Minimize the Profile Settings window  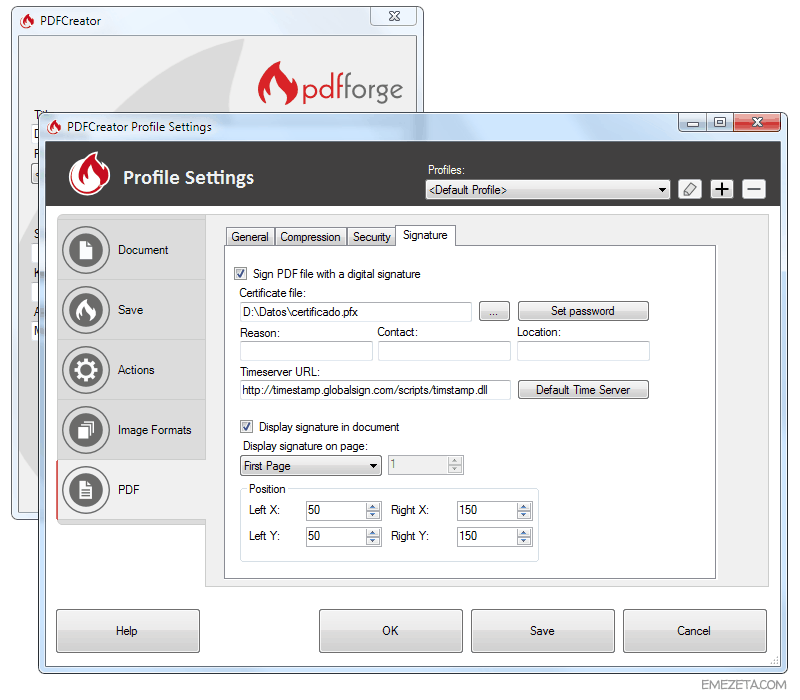pyautogui.click(x=693, y=122)
